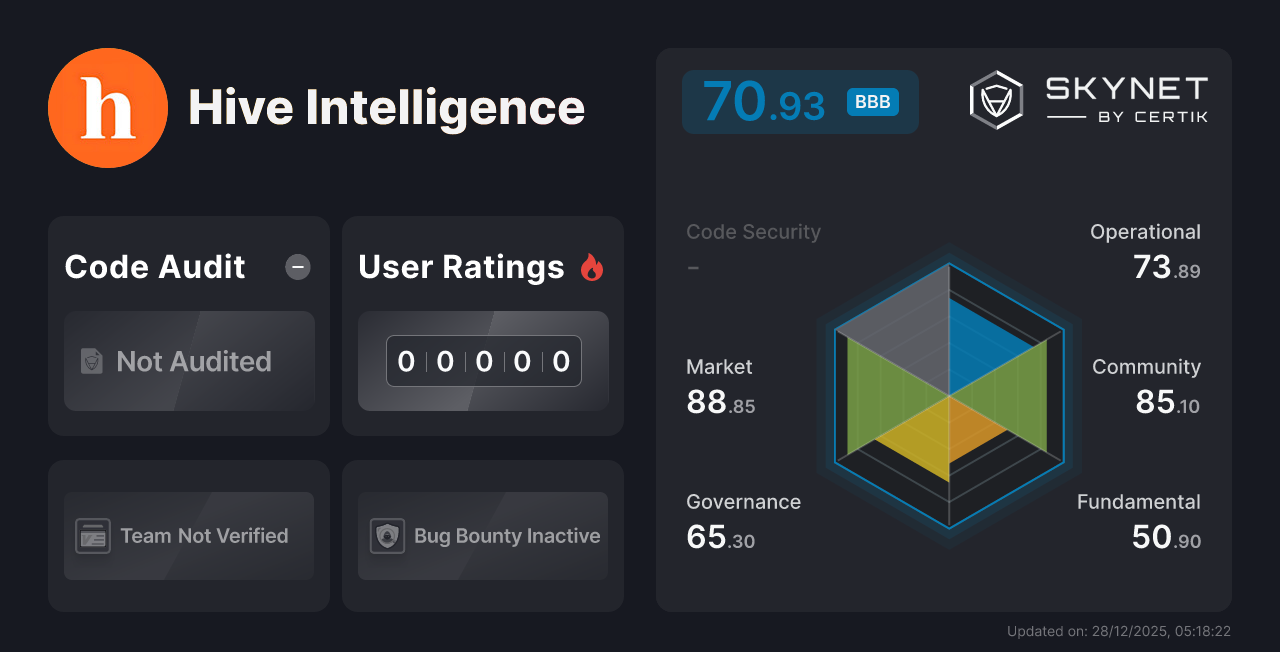Viewport: 1280px width, 652px height.
Task: Expand the Bug Bounty Inactive card
Action: [483, 536]
